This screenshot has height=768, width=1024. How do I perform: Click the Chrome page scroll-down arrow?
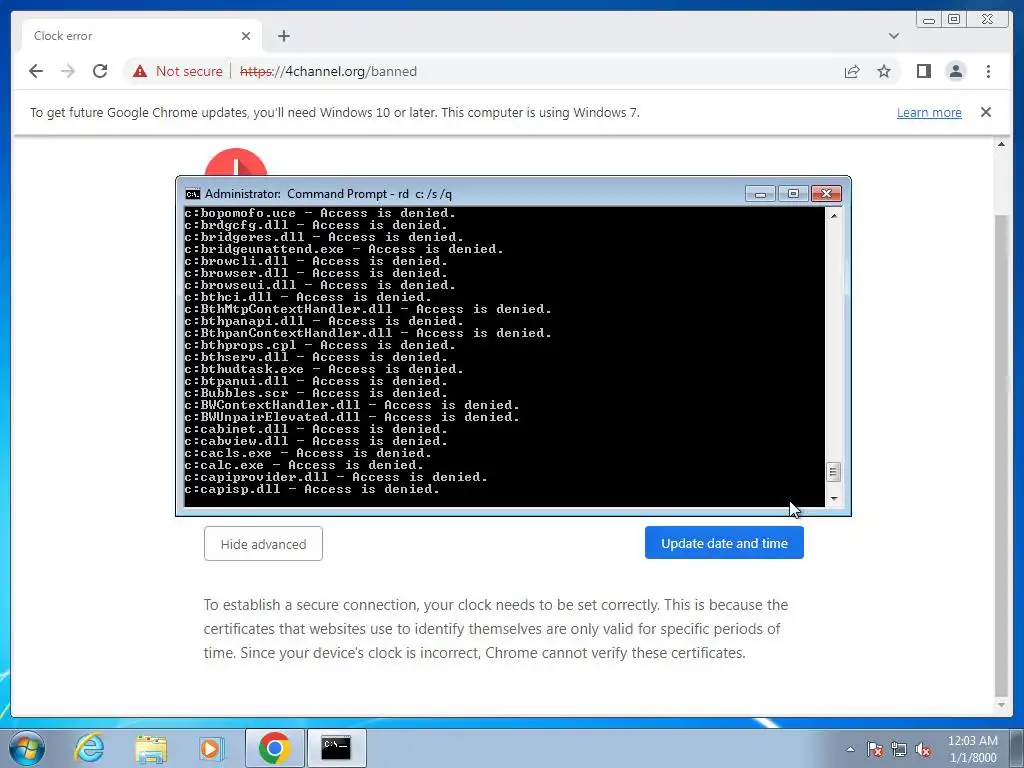click(1001, 705)
